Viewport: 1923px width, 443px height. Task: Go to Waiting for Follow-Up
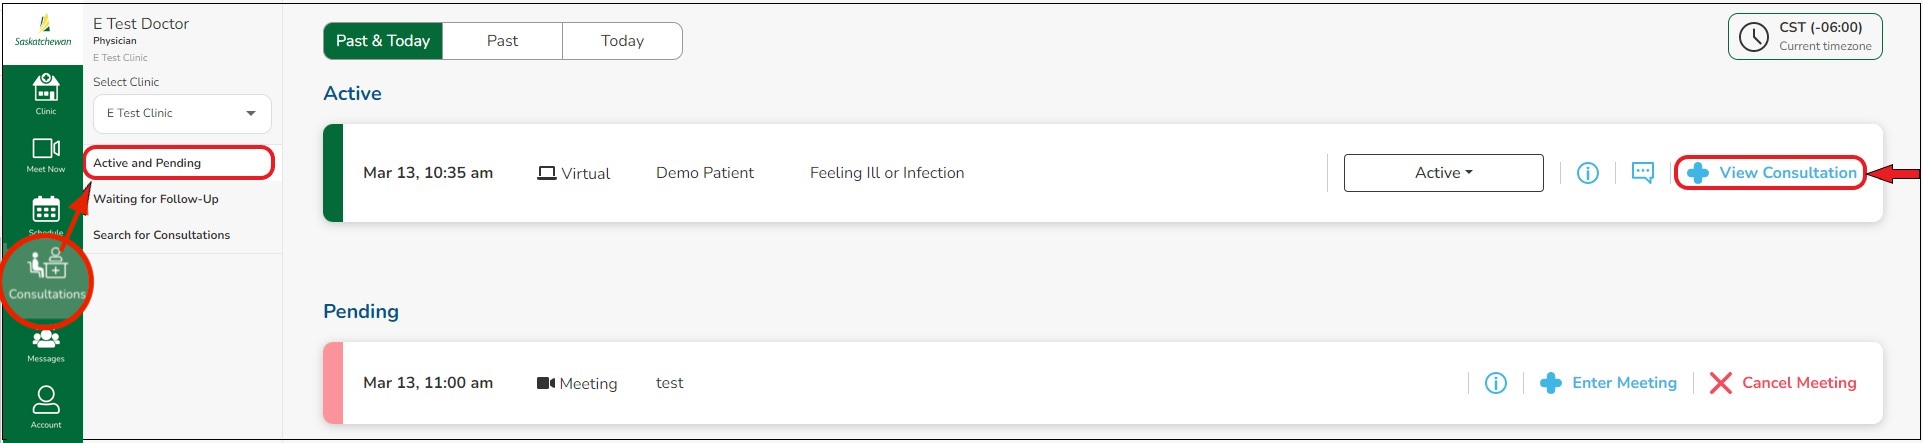click(156, 199)
